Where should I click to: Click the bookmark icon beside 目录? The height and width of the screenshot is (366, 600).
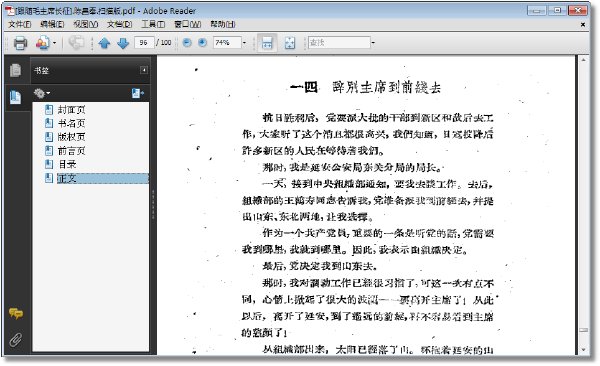tap(49, 165)
